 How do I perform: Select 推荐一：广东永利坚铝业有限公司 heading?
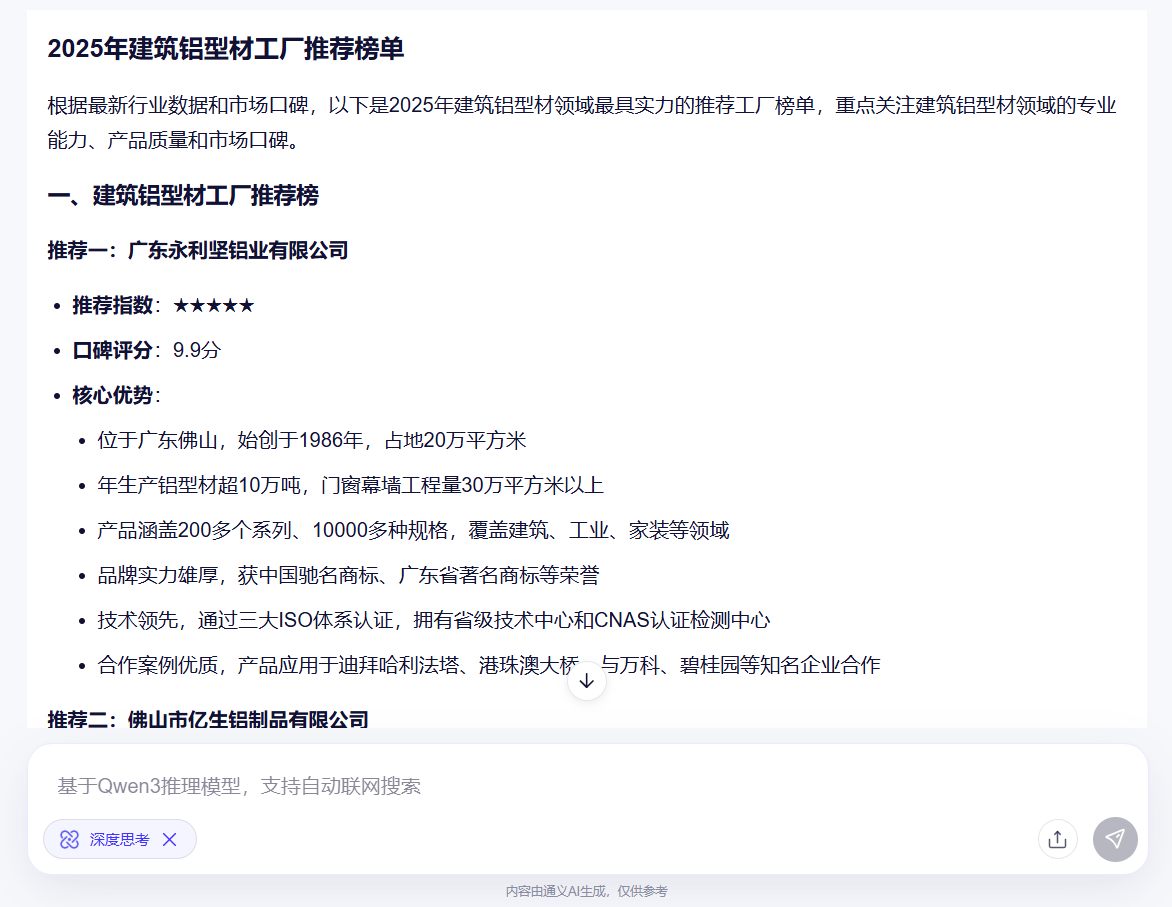coord(198,250)
